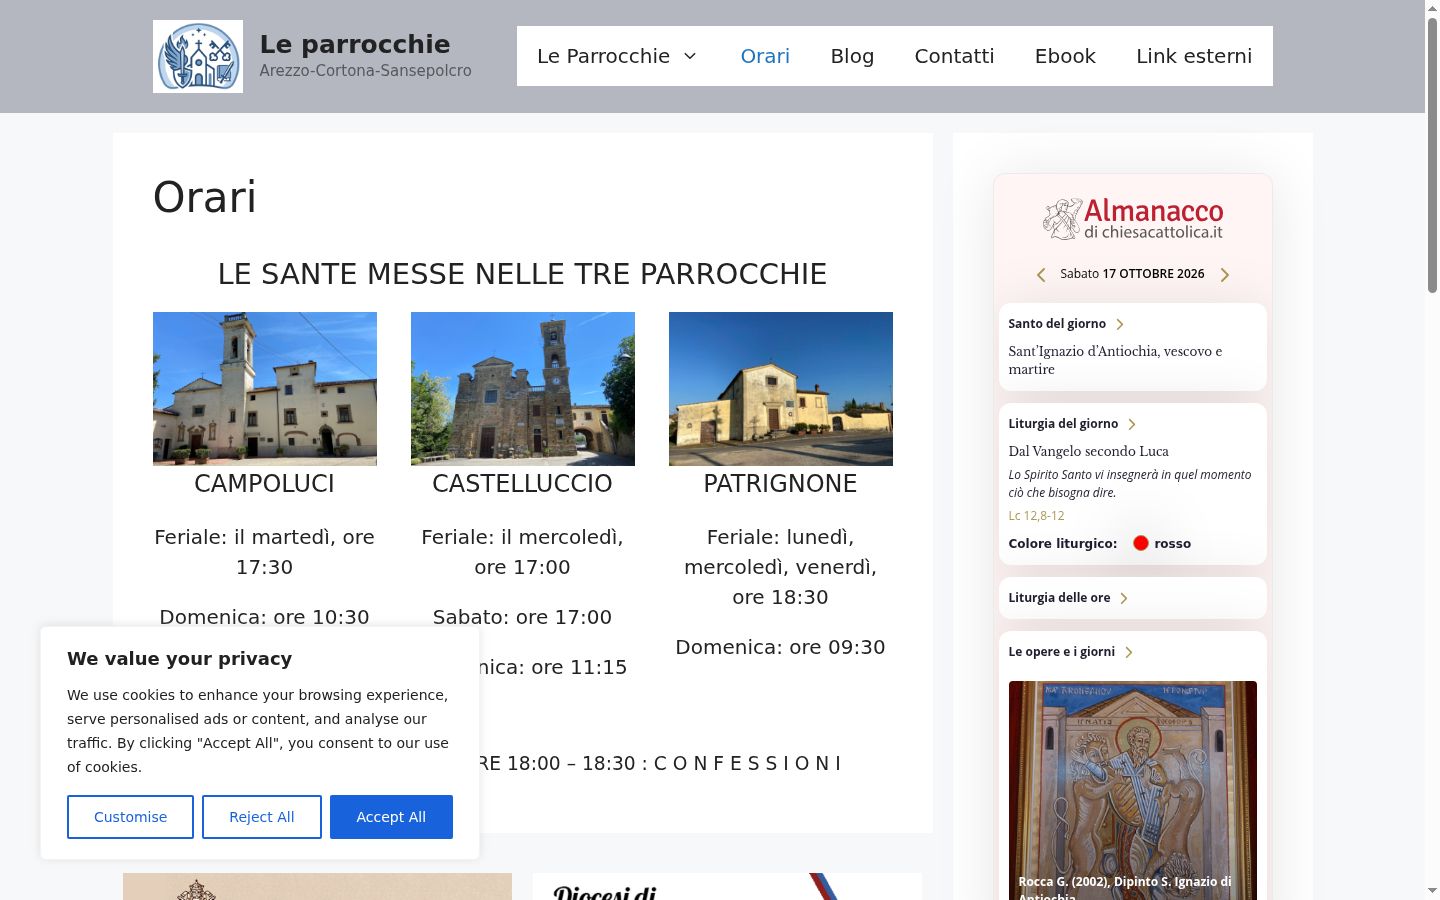Viewport: 1440px width, 900px height.
Task: Open Liturgia delle ore chevron
Action: click(x=1124, y=598)
